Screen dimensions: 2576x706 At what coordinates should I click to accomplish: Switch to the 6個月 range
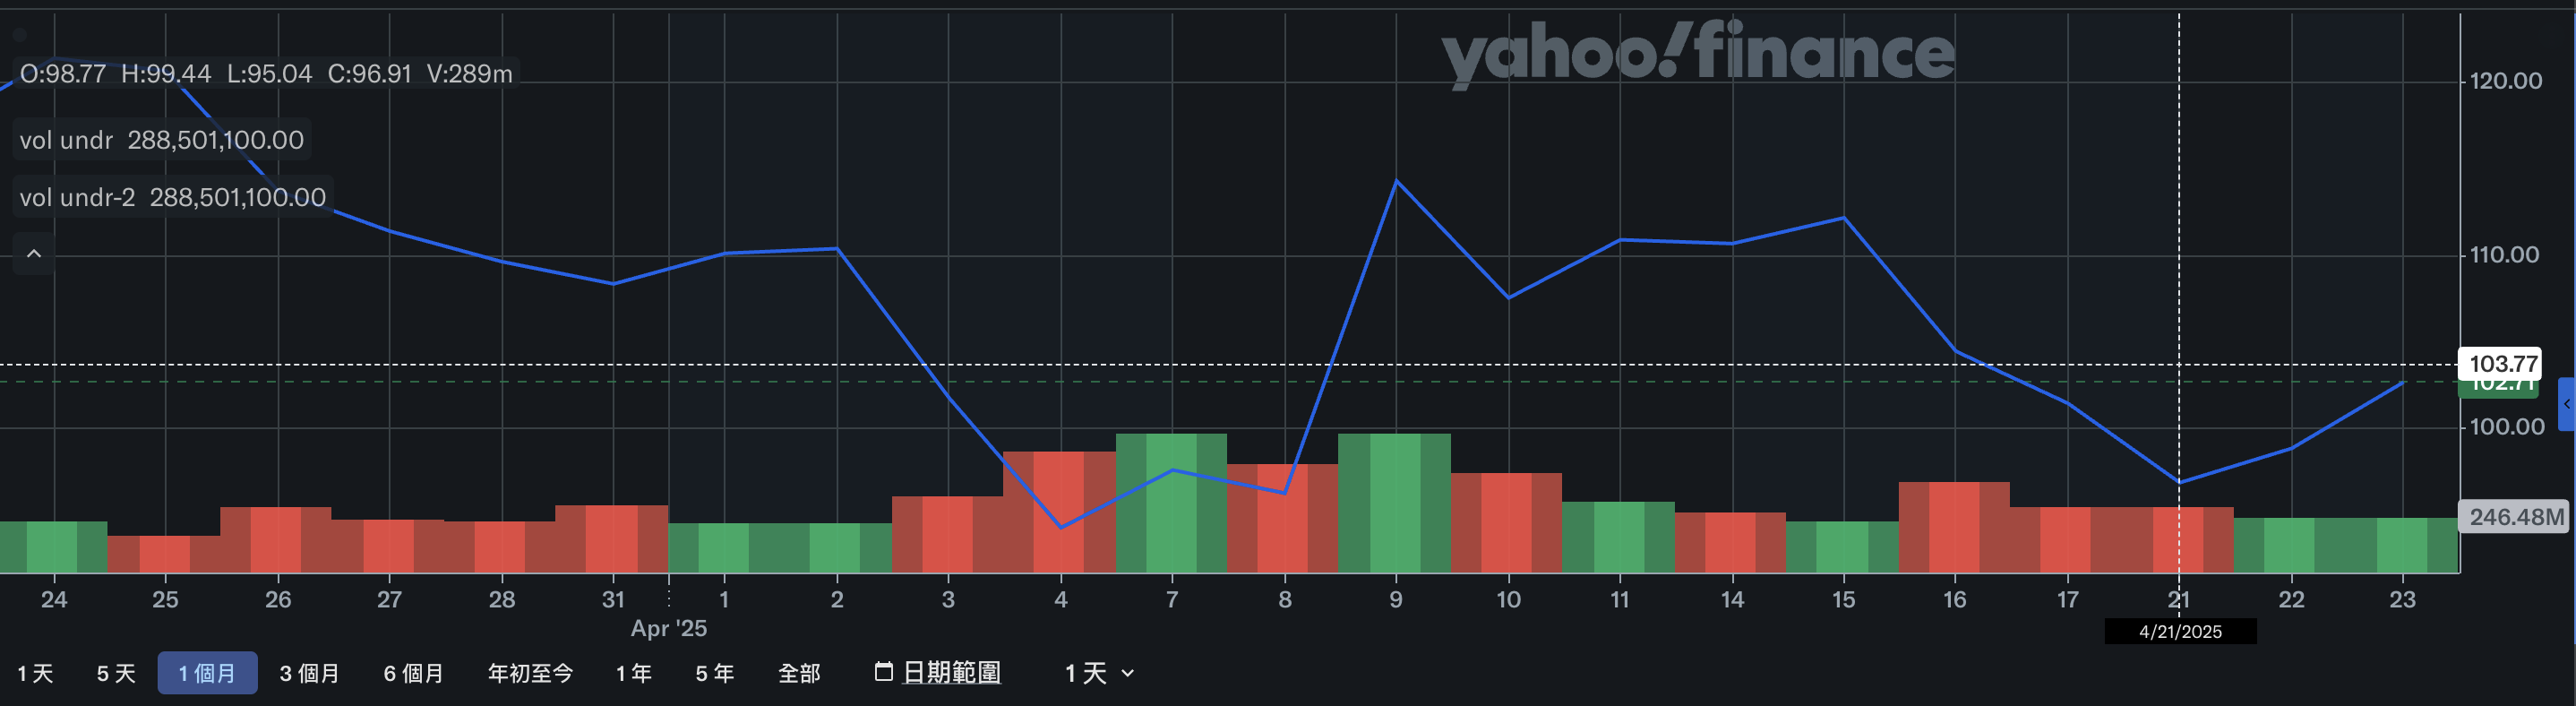point(413,673)
